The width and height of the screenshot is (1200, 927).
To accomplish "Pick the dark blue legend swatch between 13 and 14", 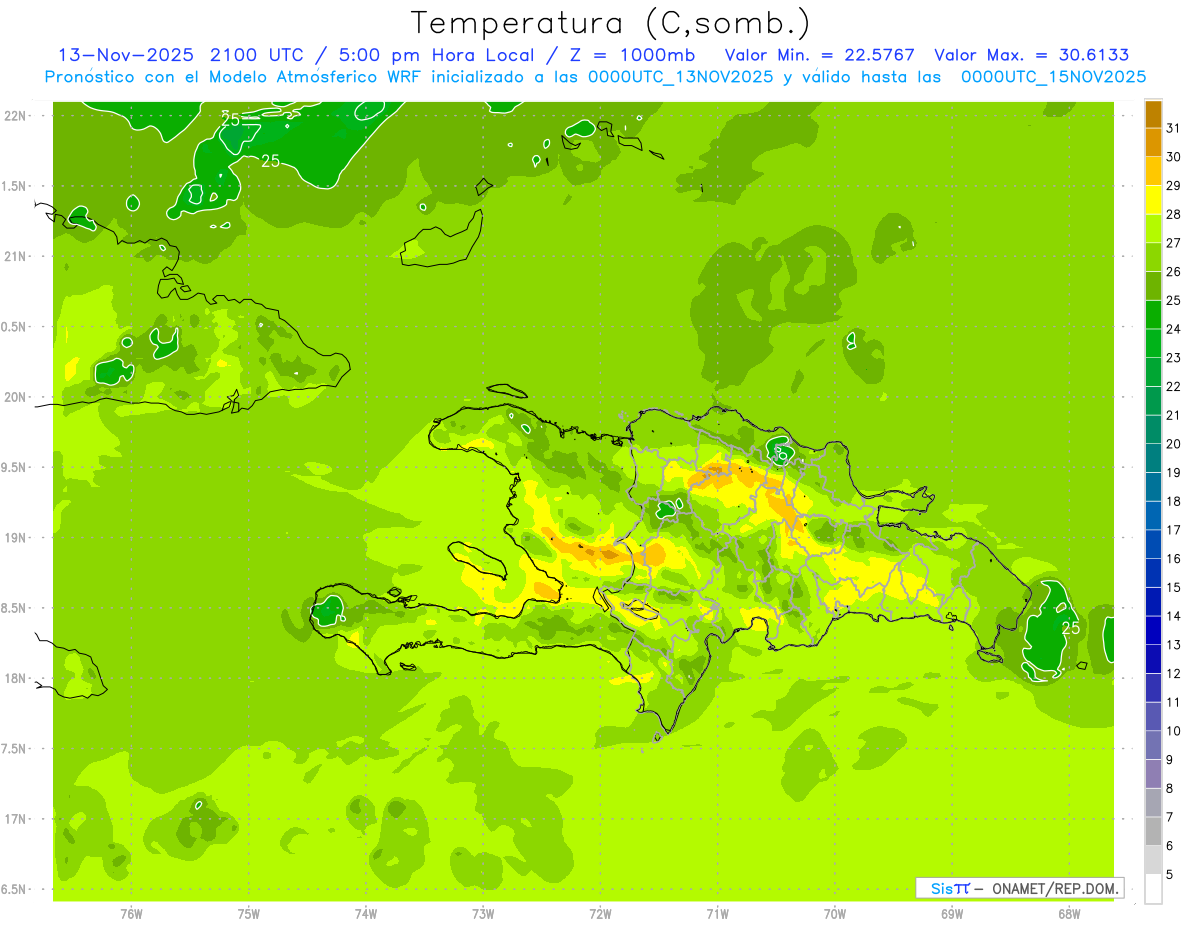I will click(1154, 630).
